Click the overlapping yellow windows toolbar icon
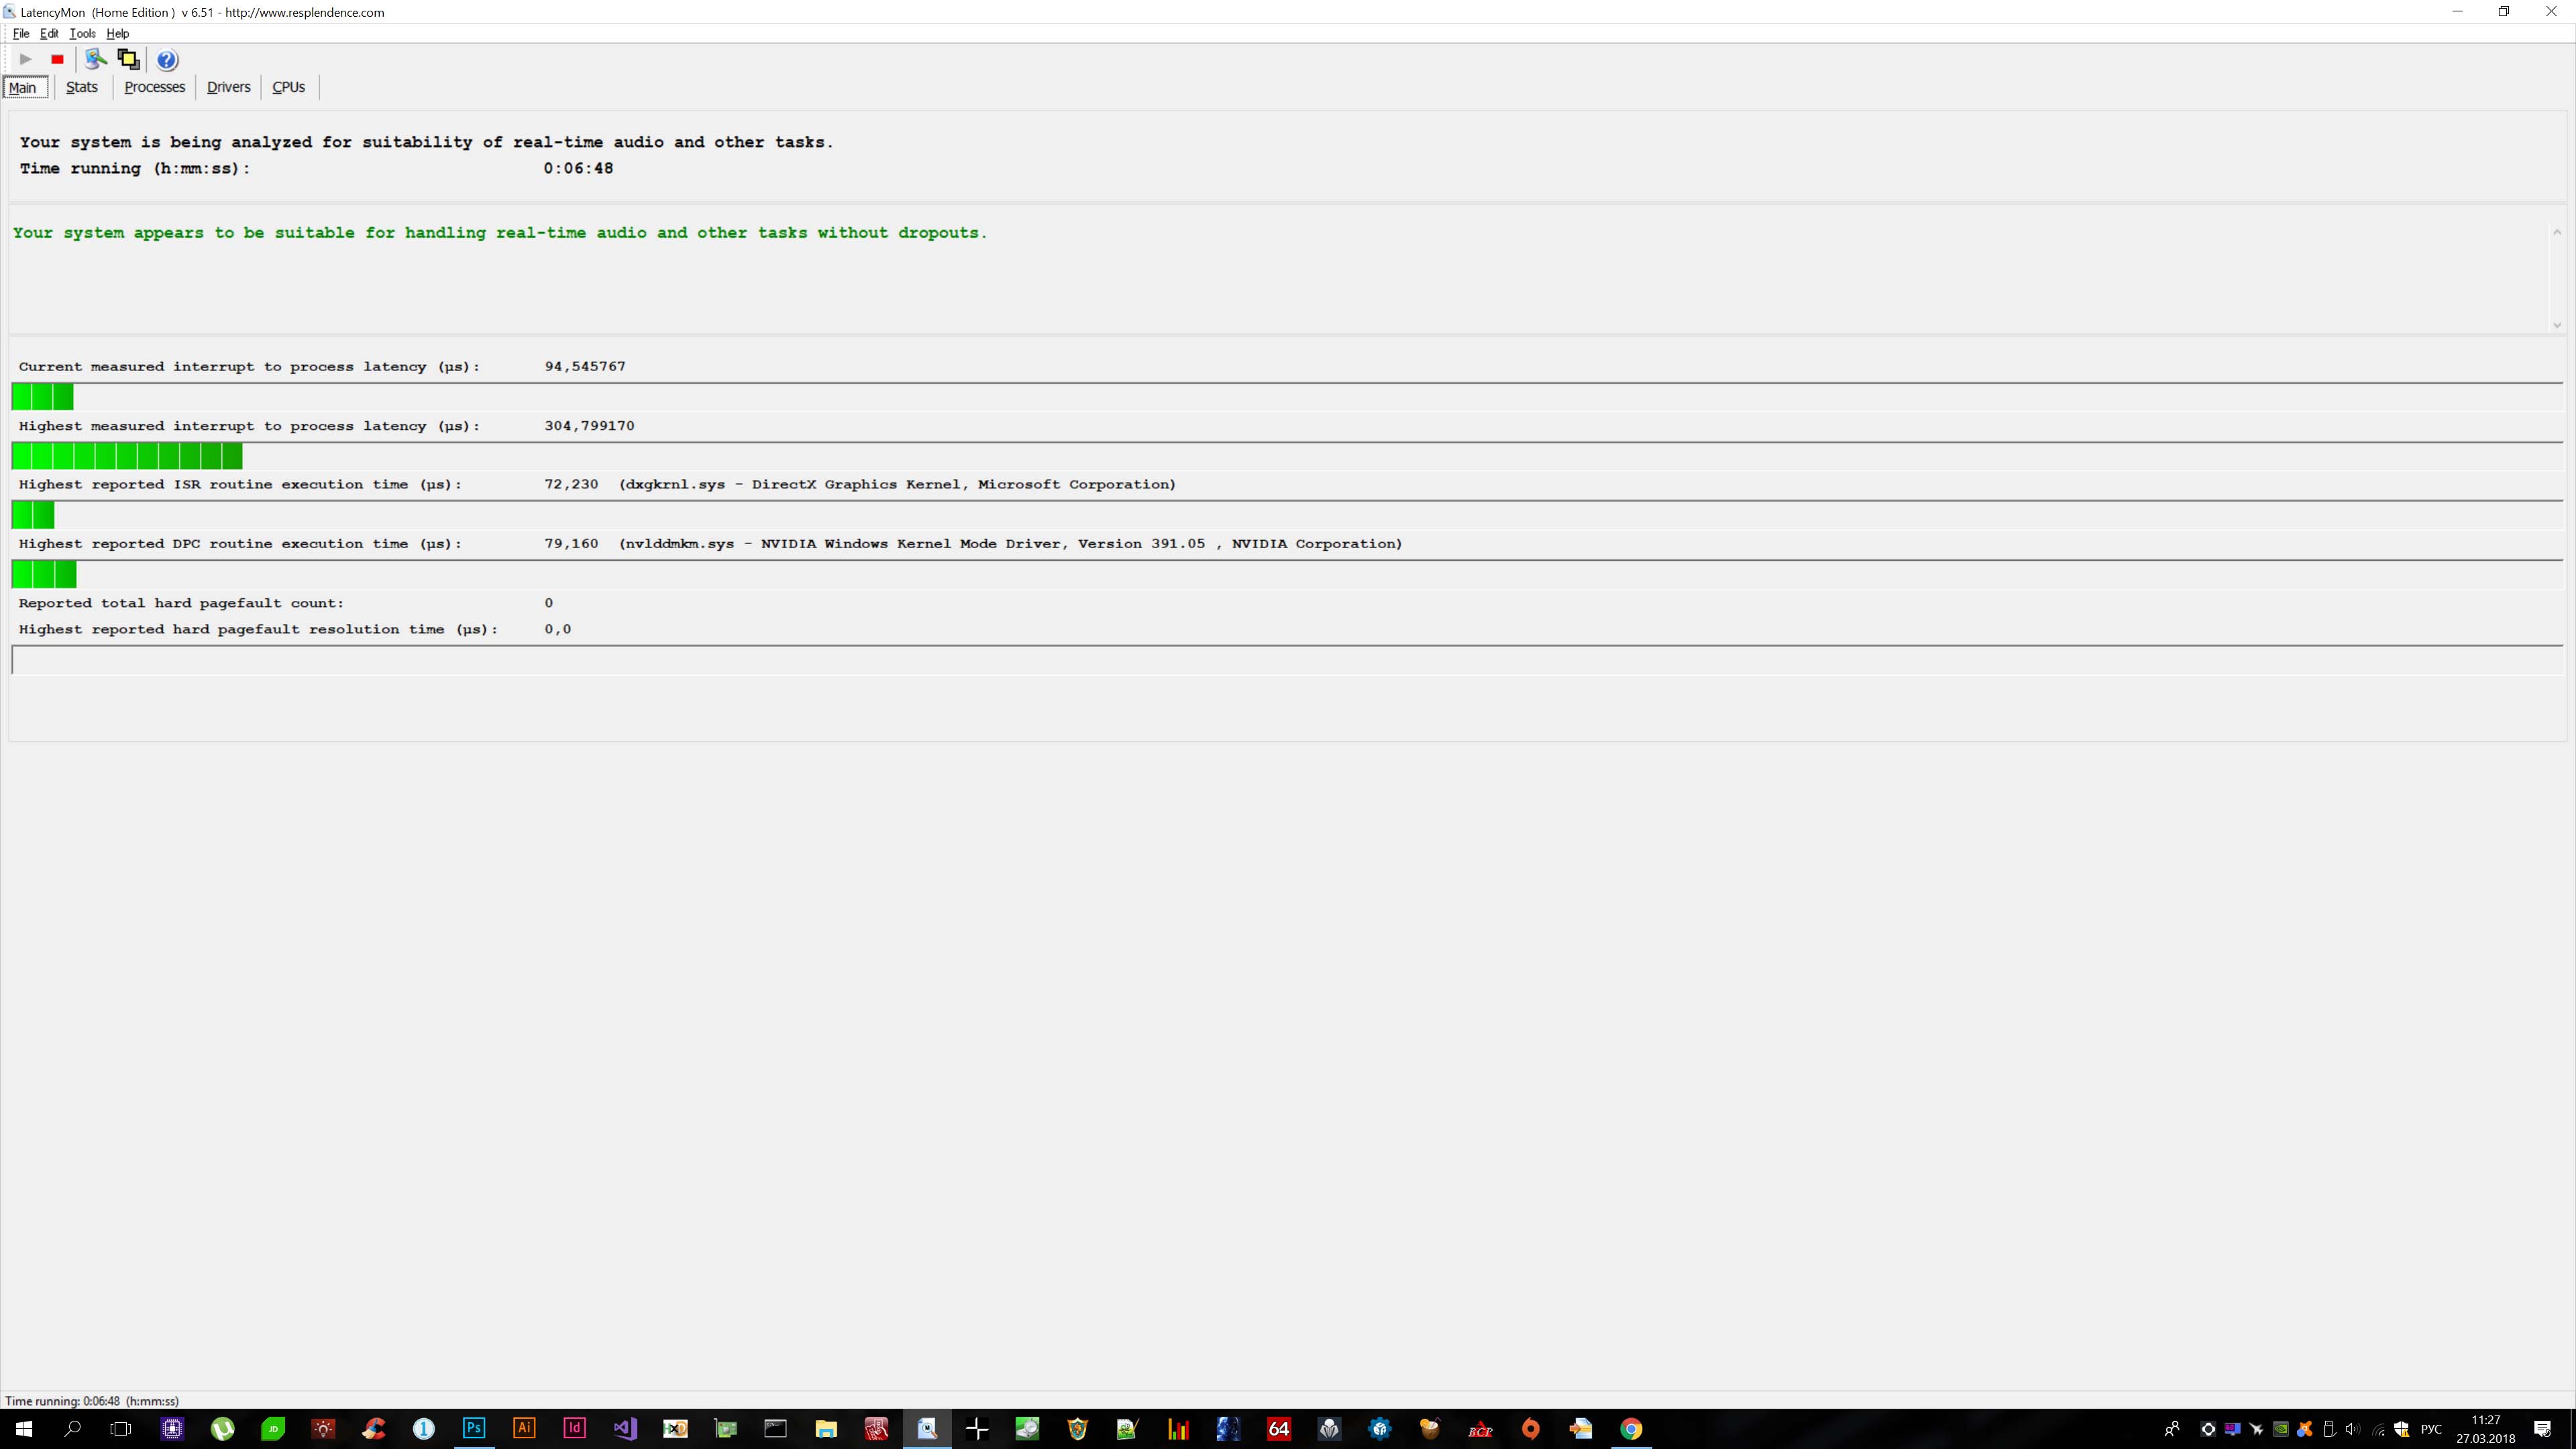This screenshot has height=1449, width=2576. click(128, 60)
